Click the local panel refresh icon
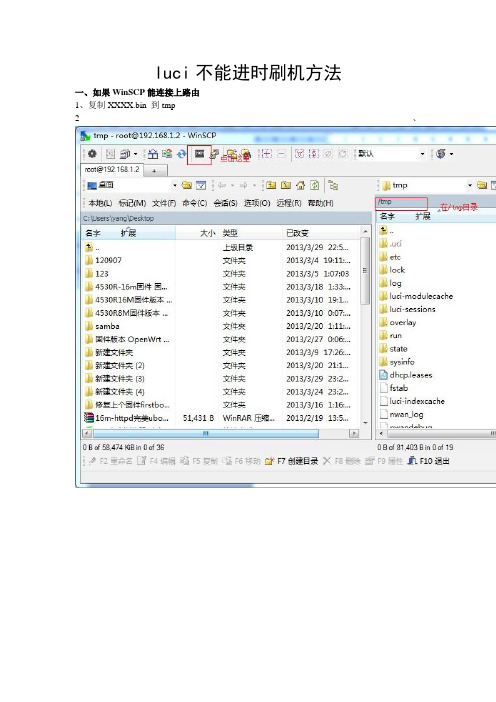The width and height of the screenshot is (496, 702). click(x=315, y=185)
